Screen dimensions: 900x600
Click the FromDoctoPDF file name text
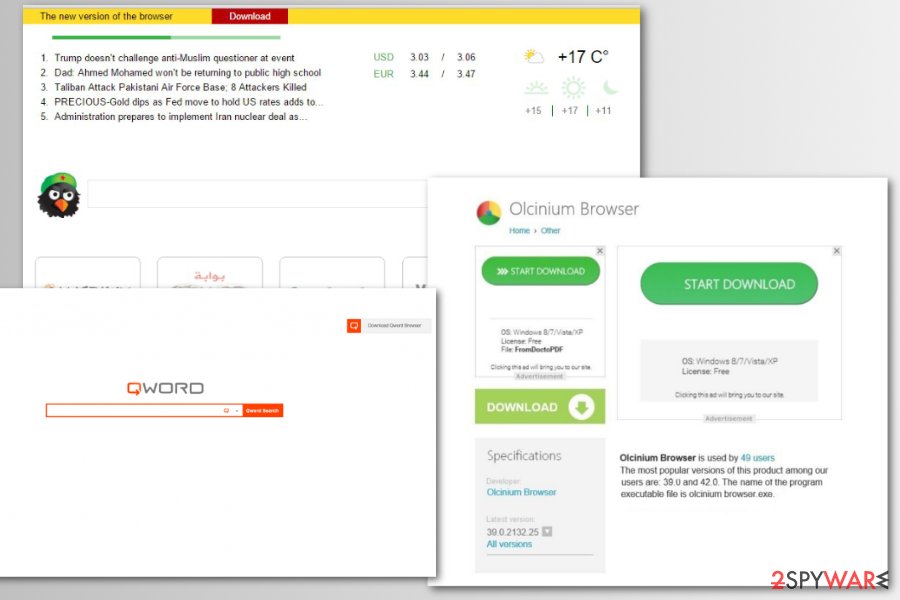(x=539, y=350)
